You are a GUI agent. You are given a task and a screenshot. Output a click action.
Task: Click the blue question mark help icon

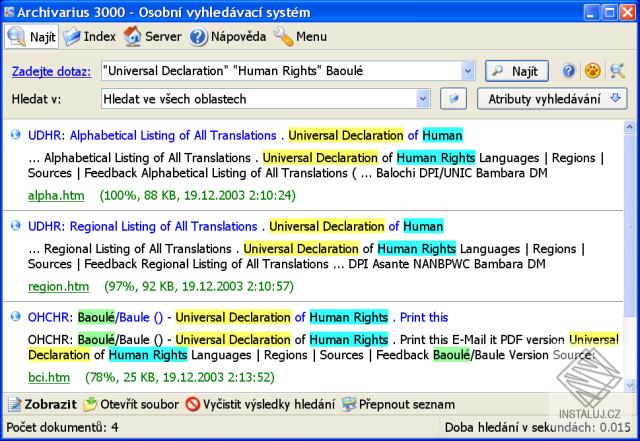coord(568,71)
